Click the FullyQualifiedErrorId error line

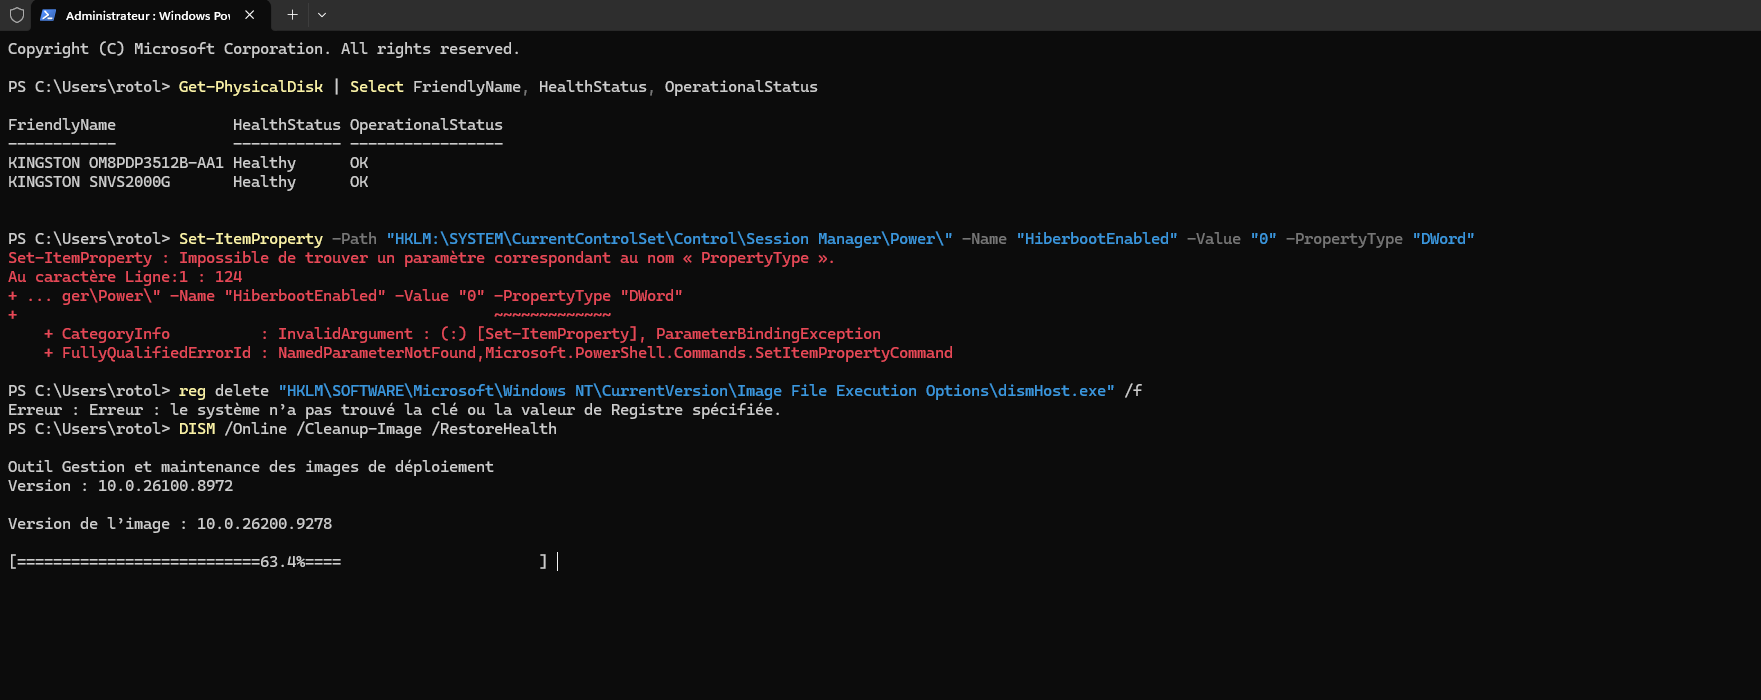pos(498,353)
